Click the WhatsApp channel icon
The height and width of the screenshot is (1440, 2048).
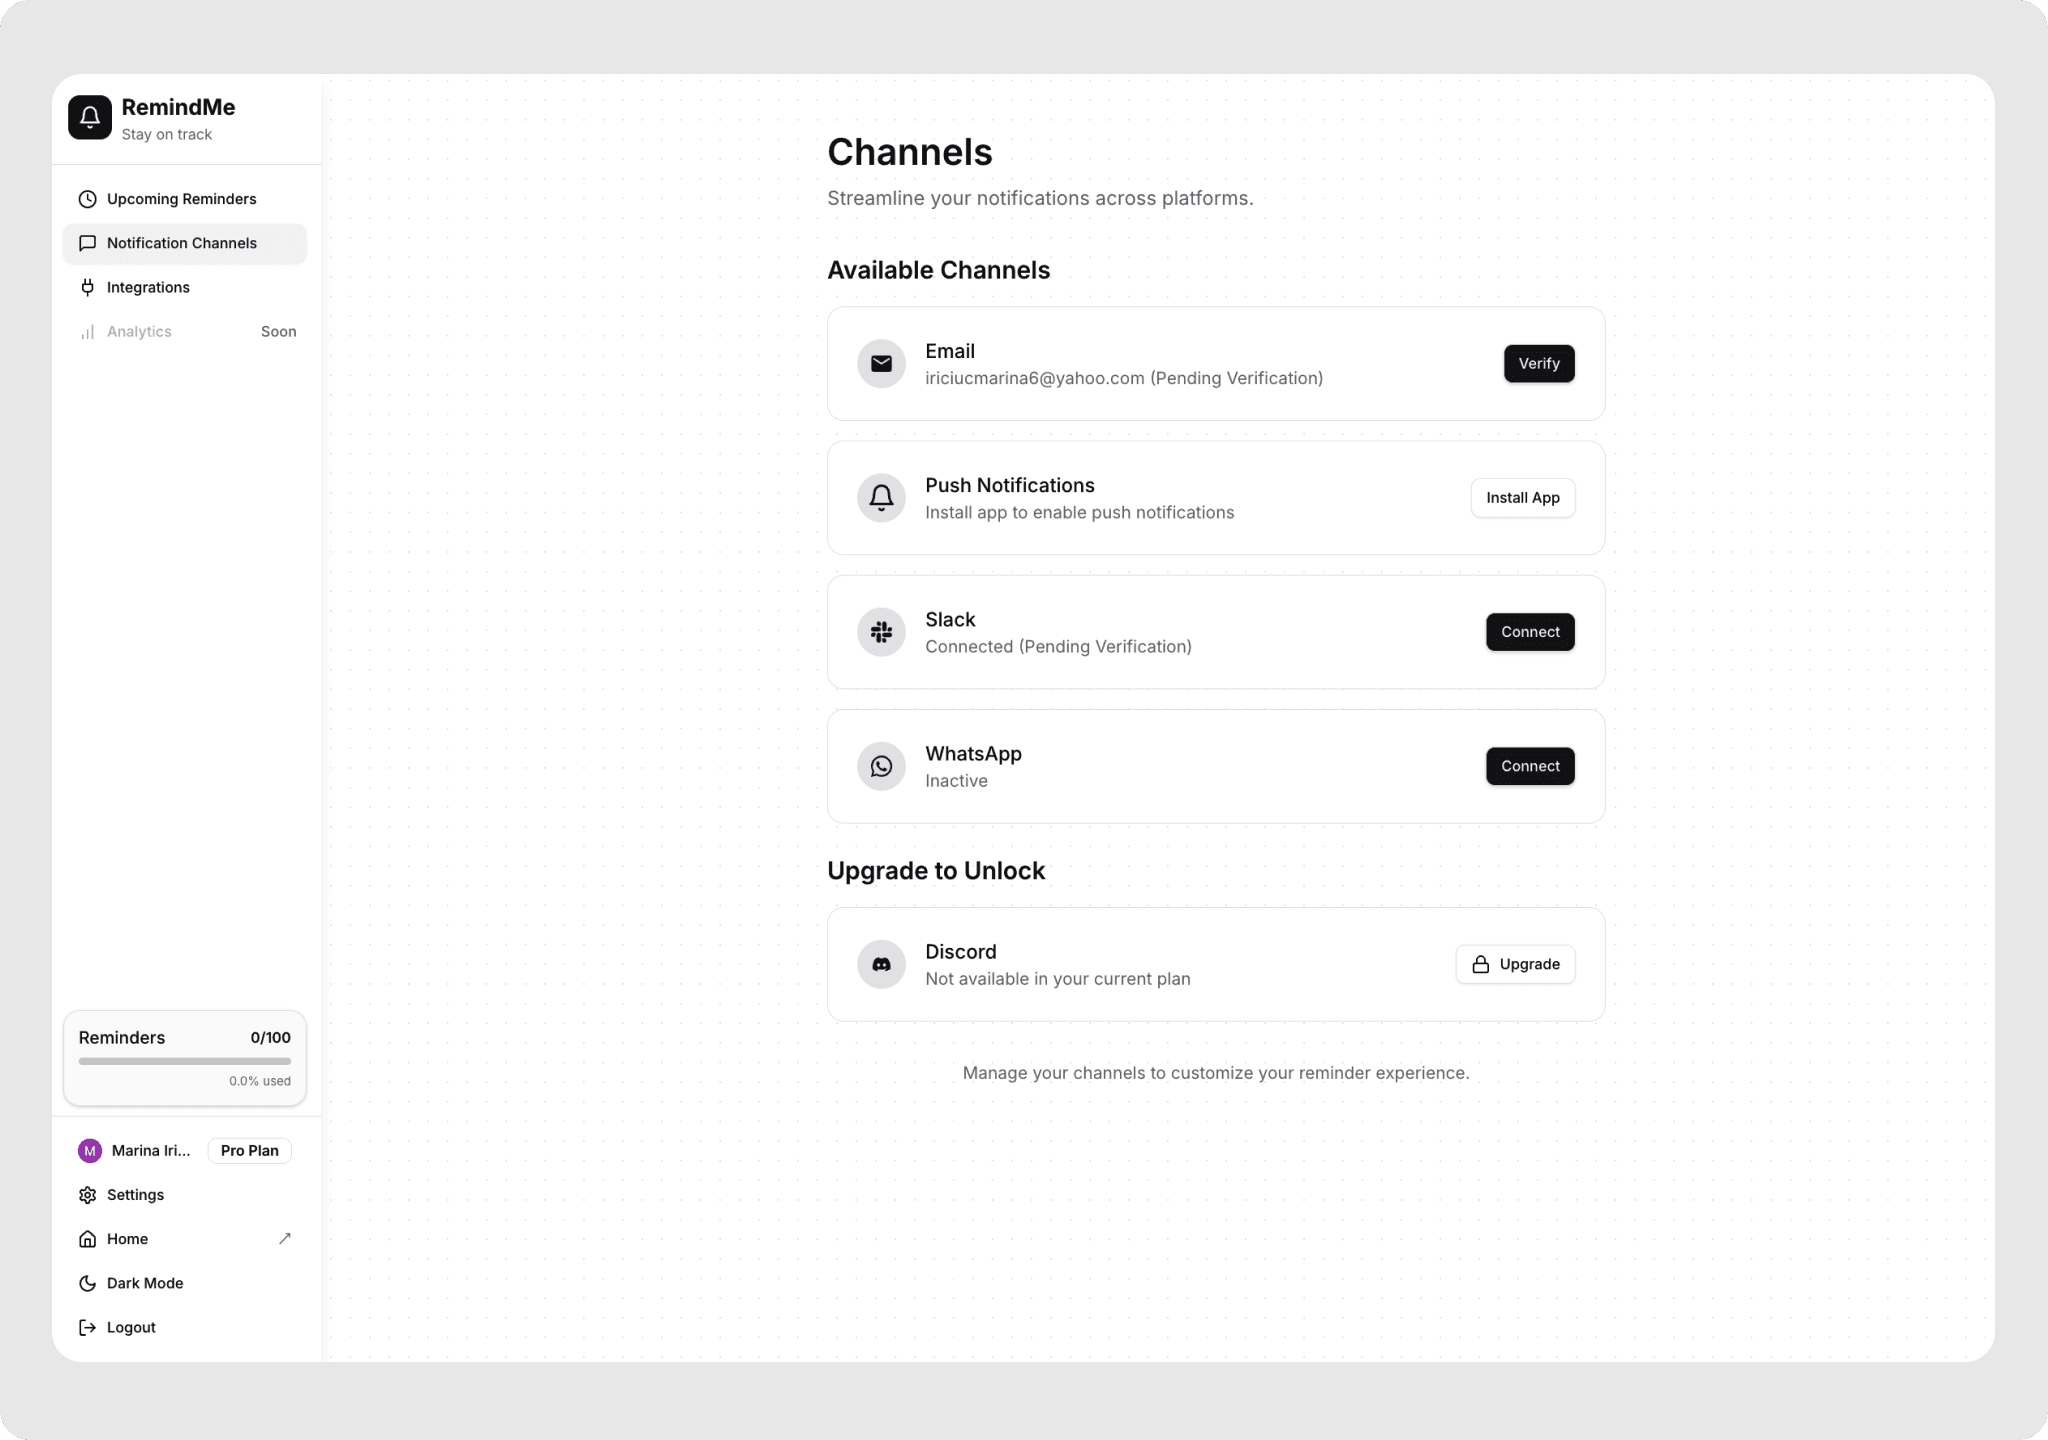coord(881,766)
